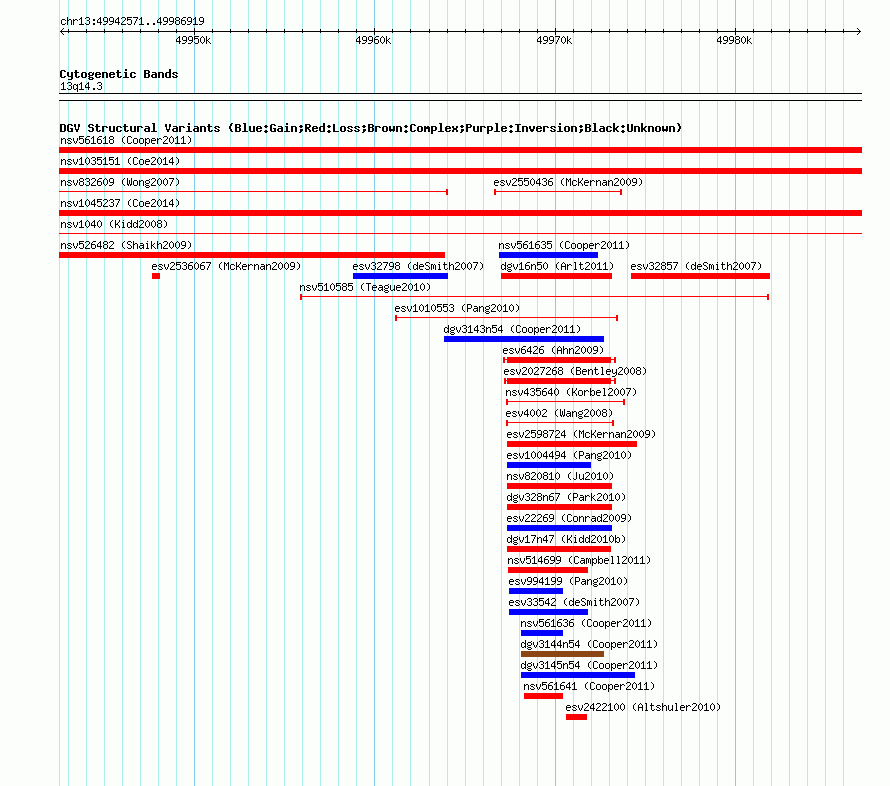Select the blue dgv3143n54 gain bar
The height and width of the screenshot is (786, 890).
[x=524, y=339]
